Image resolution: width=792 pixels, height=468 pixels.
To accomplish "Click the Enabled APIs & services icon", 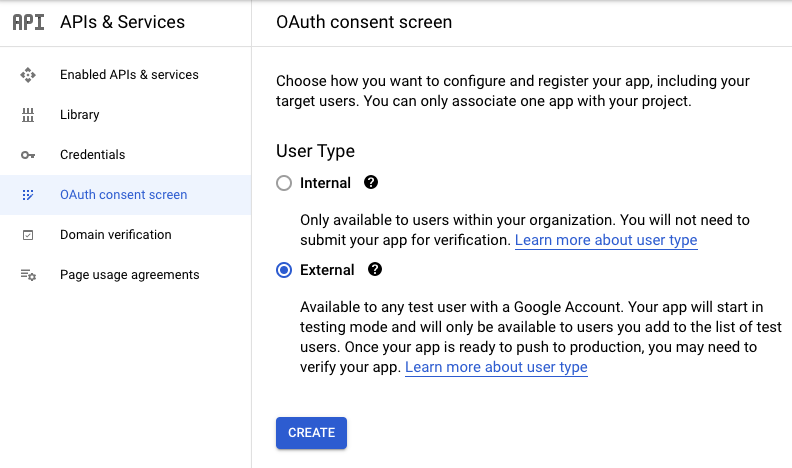I will pyautogui.click(x=28, y=75).
